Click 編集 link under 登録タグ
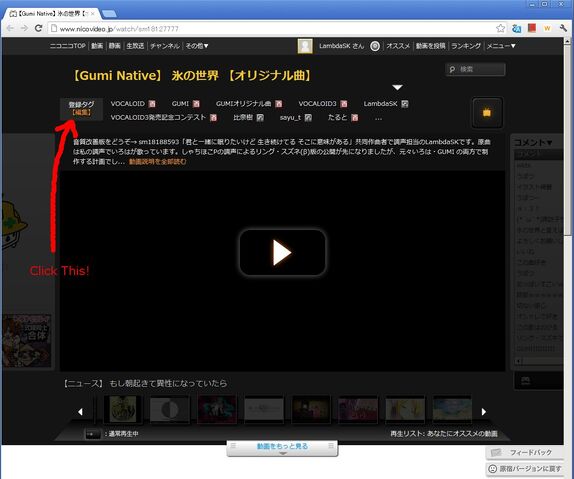Screen dimensions: 574x479 [x=81, y=112]
